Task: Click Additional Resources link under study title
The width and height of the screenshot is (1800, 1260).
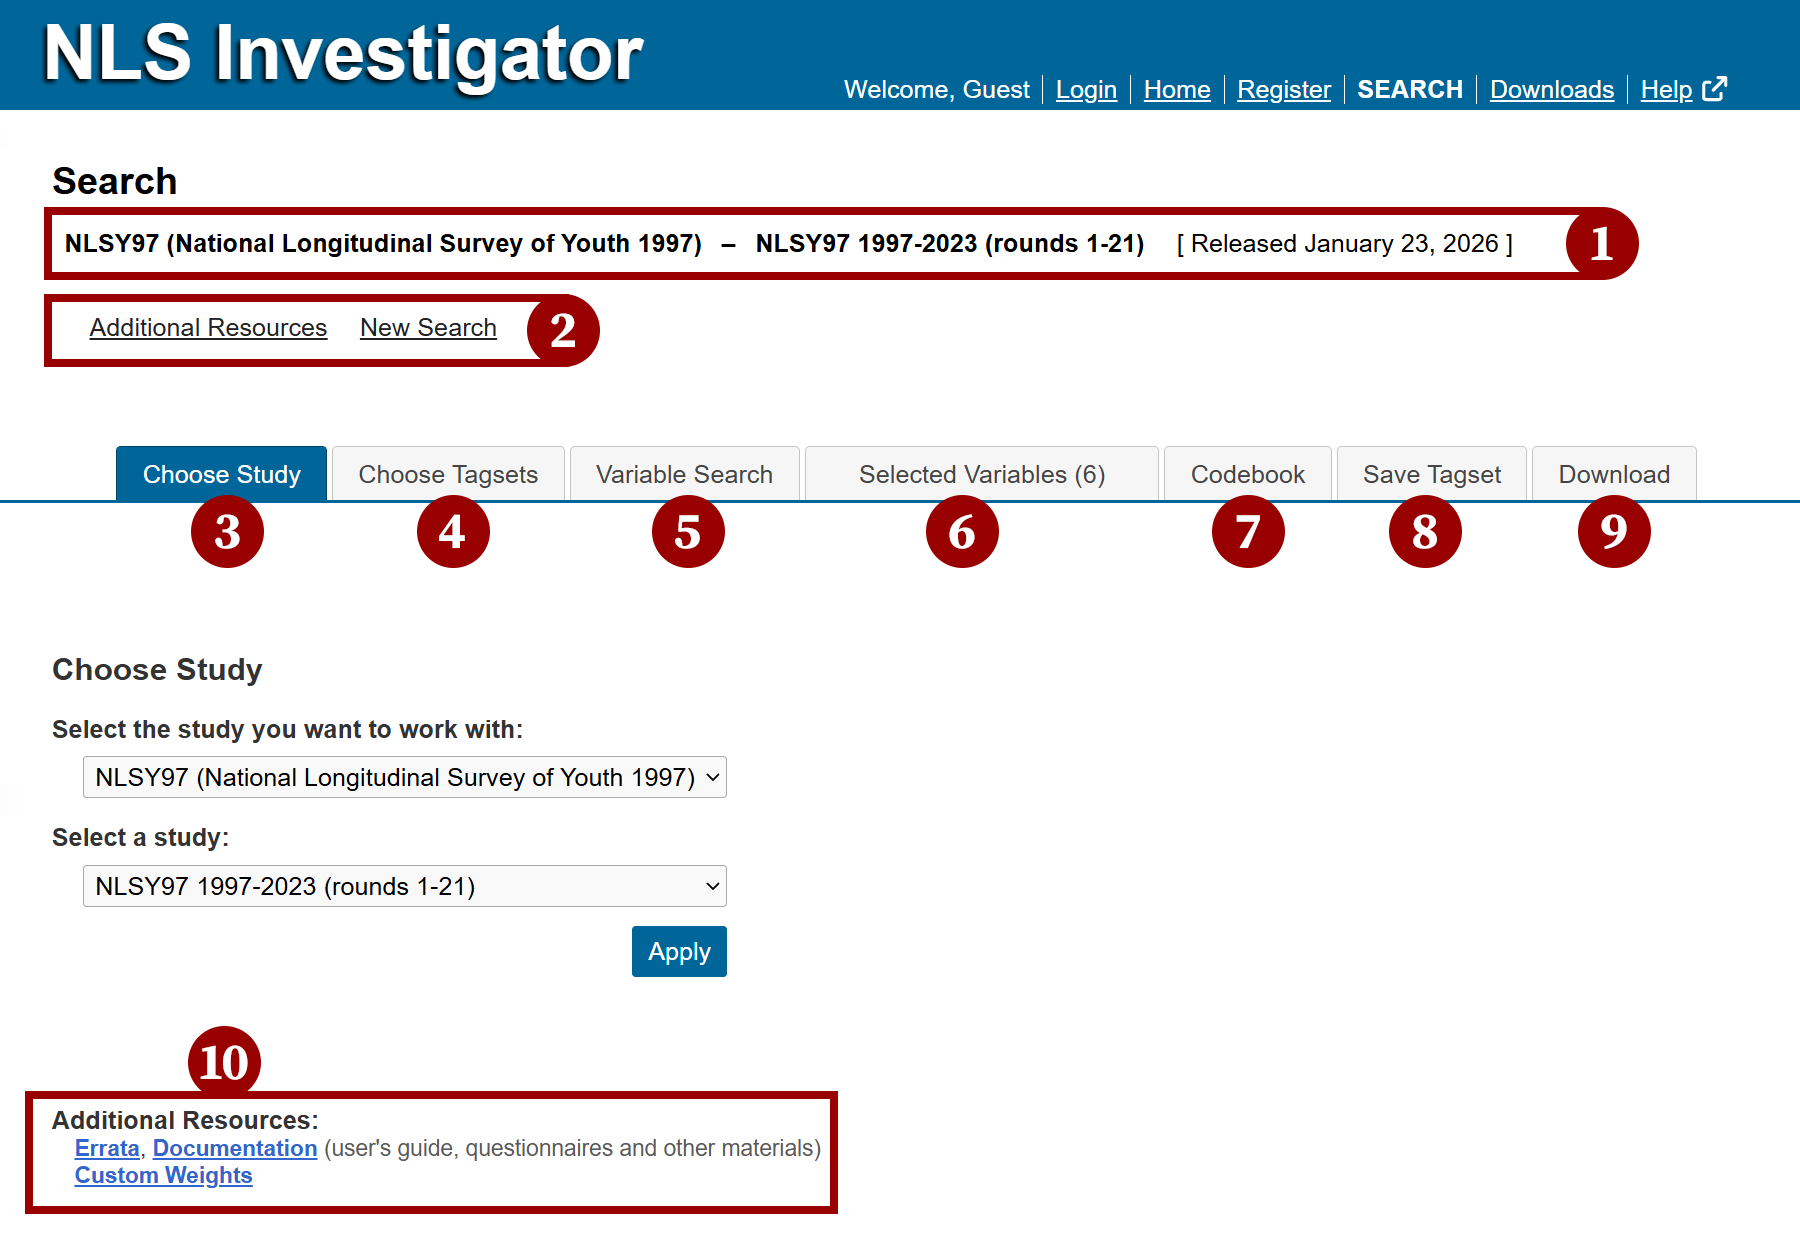Action: click(x=208, y=328)
